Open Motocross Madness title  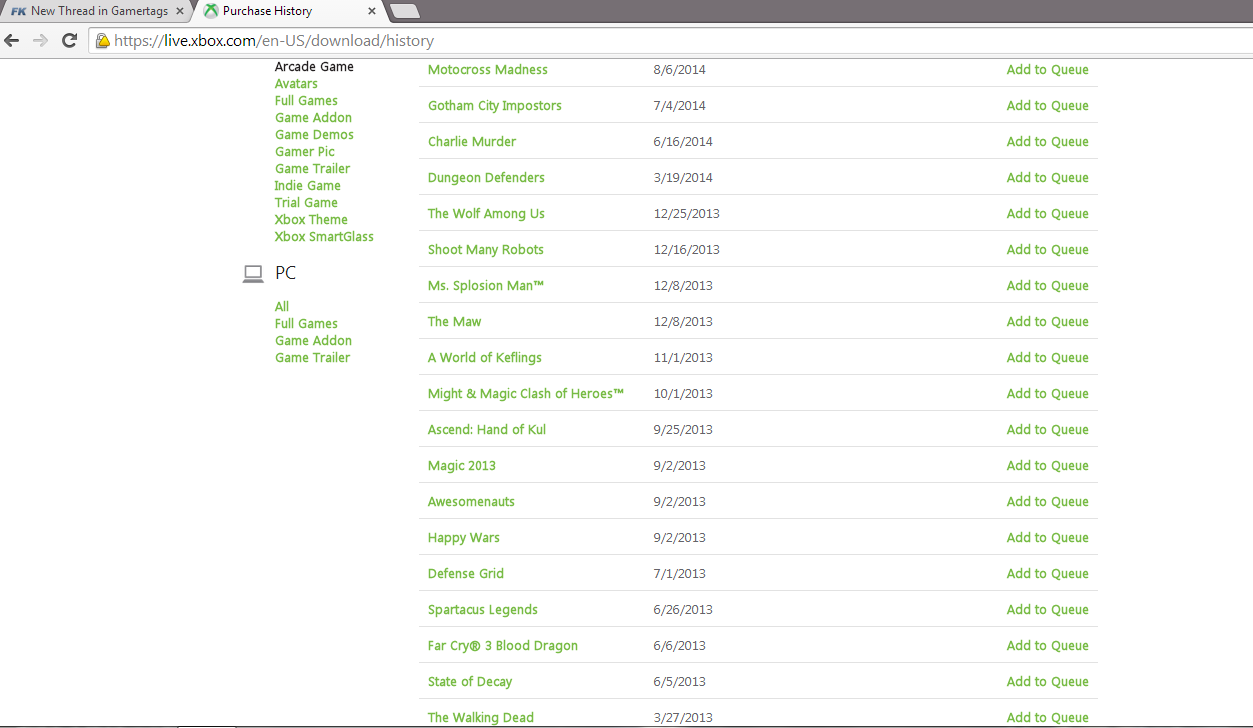click(488, 70)
